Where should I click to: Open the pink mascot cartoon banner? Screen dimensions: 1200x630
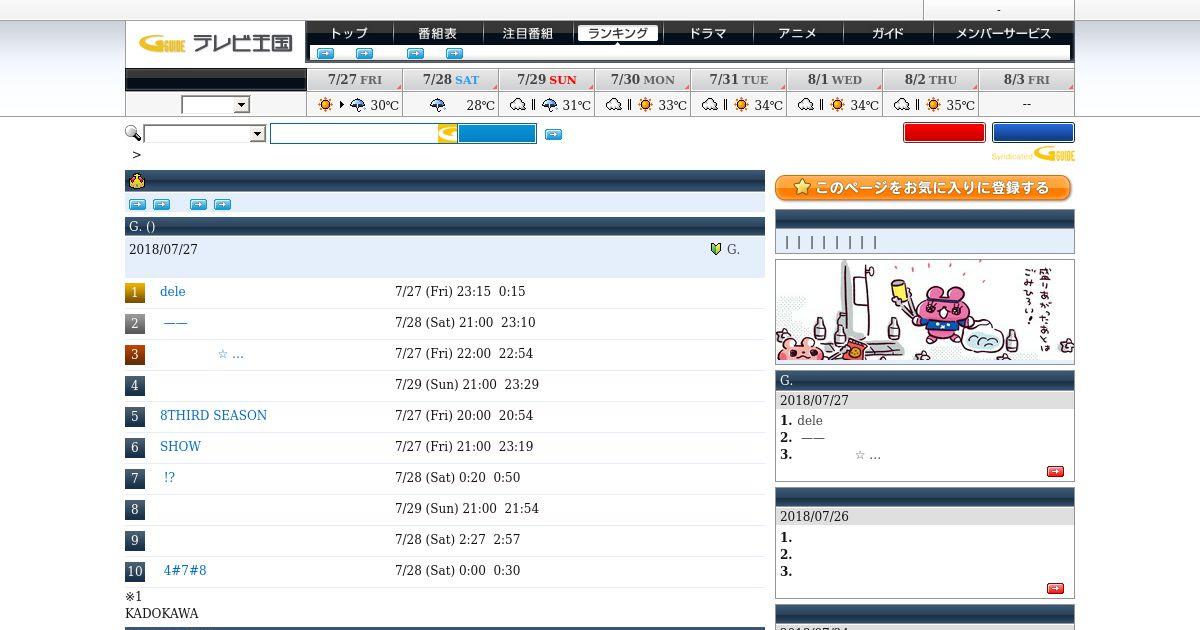[925, 311]
